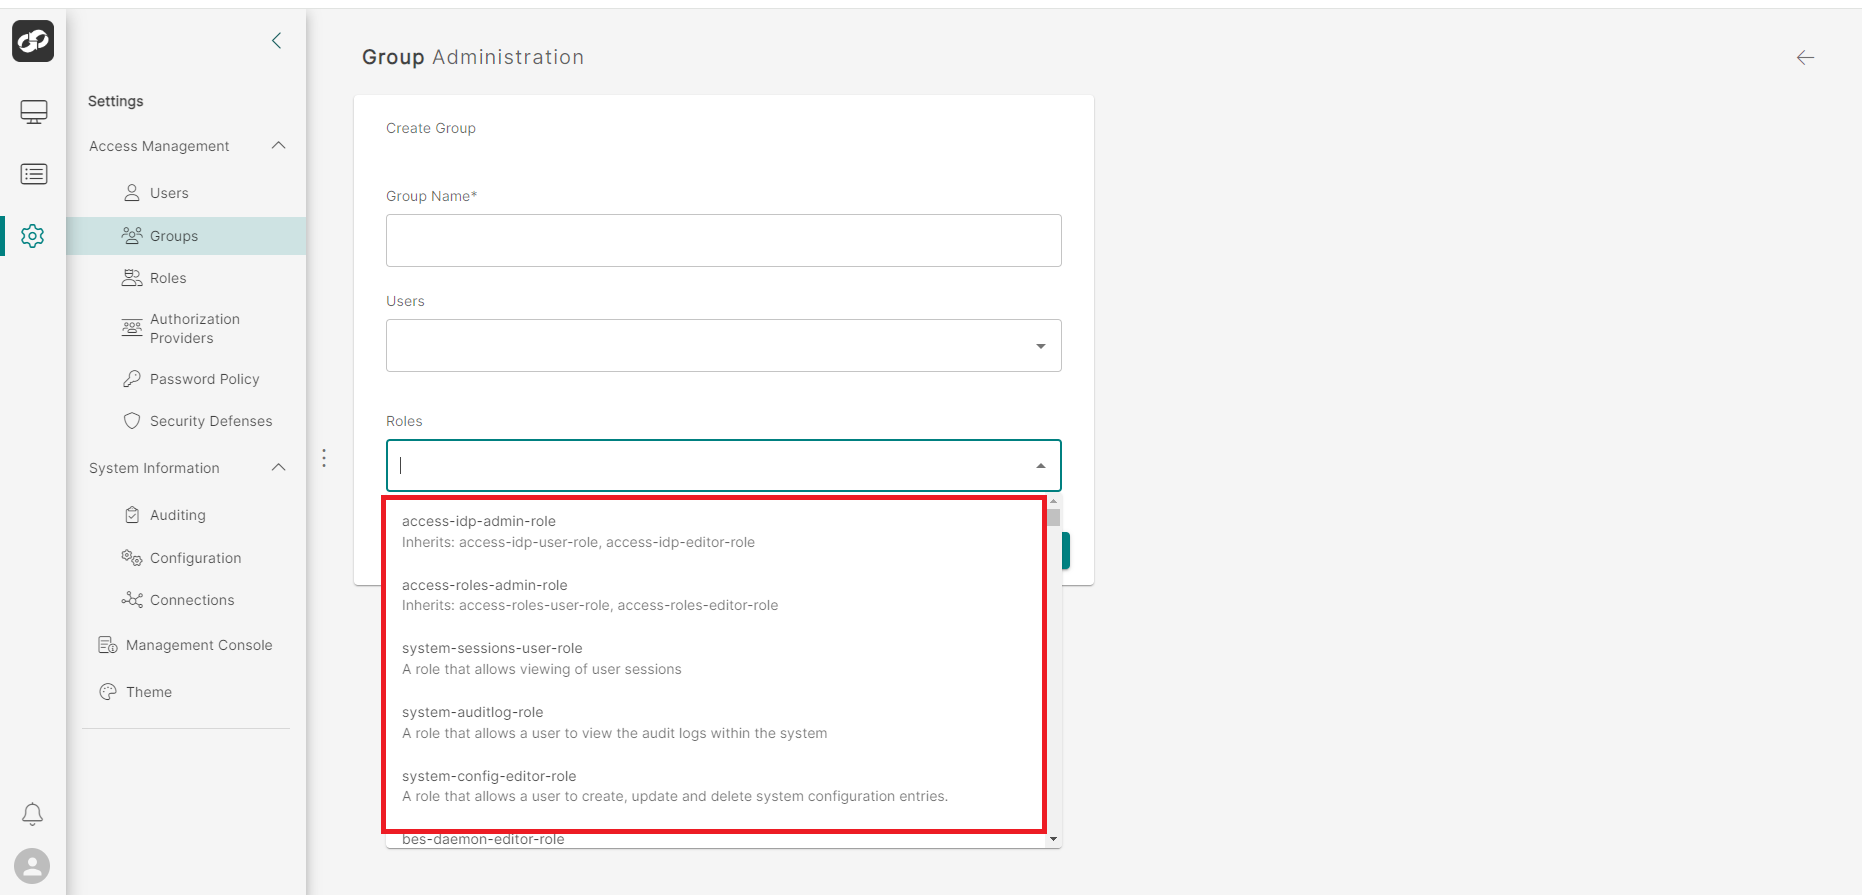This screenshot has width=1862, height=895.
Task: Open the Users dropdown arrow
Action: pyautogui.click(x=1041, y=346)
